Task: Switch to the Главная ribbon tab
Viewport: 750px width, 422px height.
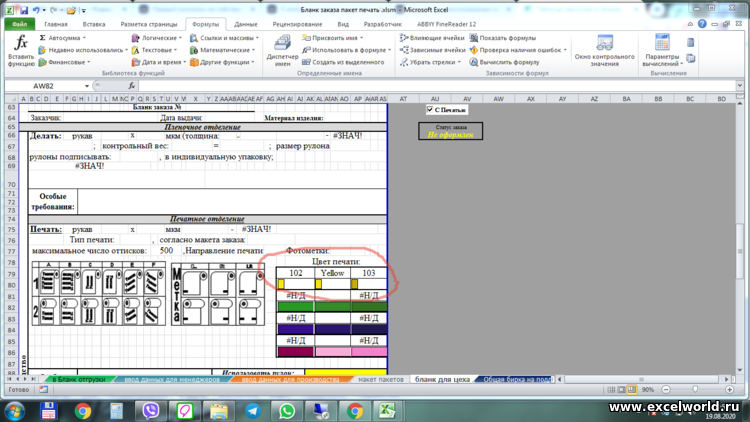Action: [x=56, y=24]
